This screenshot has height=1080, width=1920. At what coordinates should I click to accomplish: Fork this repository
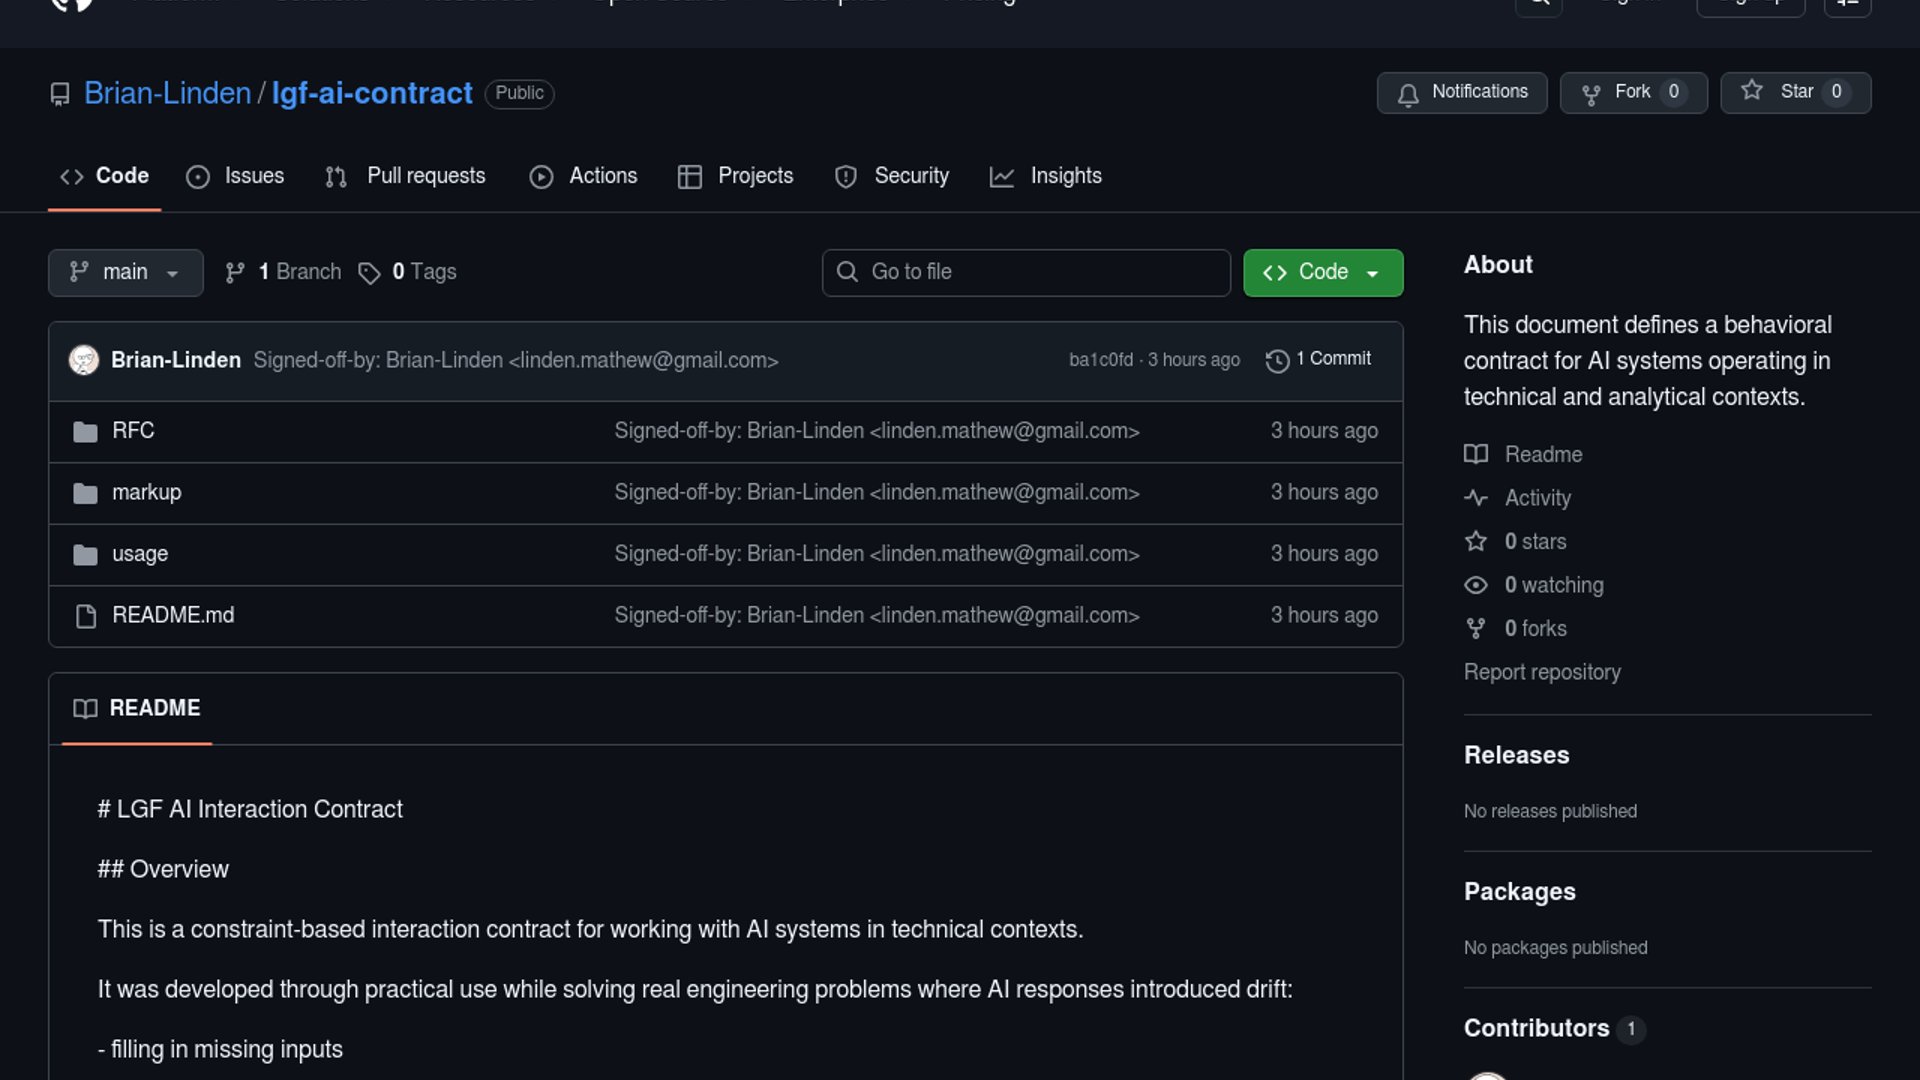point(1632,92)
